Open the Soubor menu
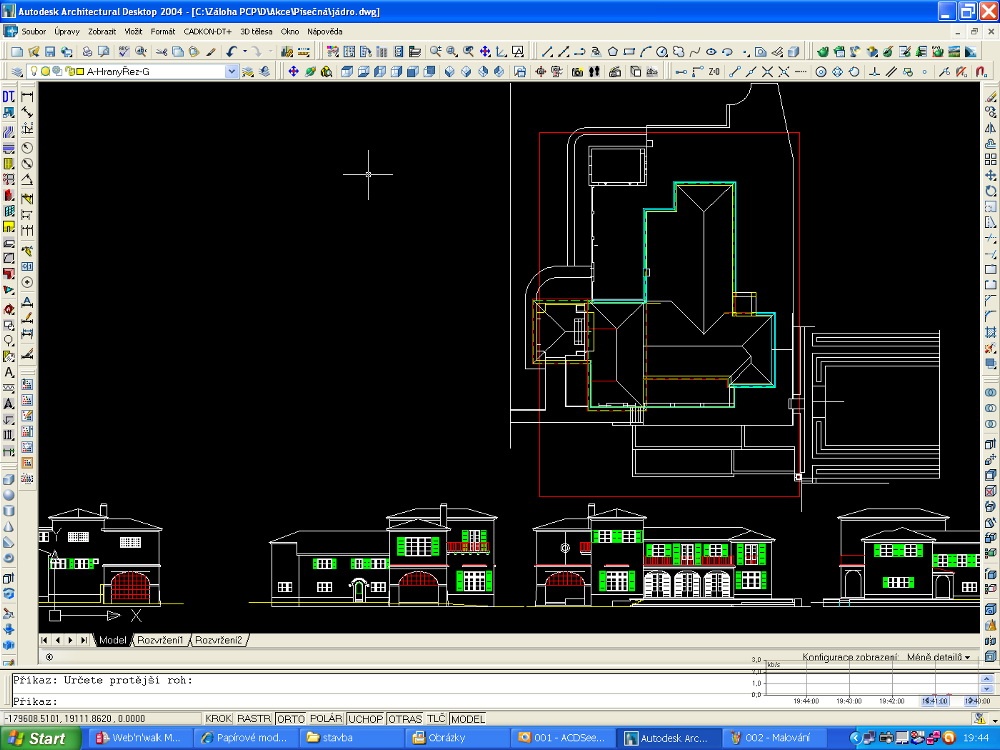This screenshot has width=1000, height=750. pyautogui.click(x=34, y=31)
